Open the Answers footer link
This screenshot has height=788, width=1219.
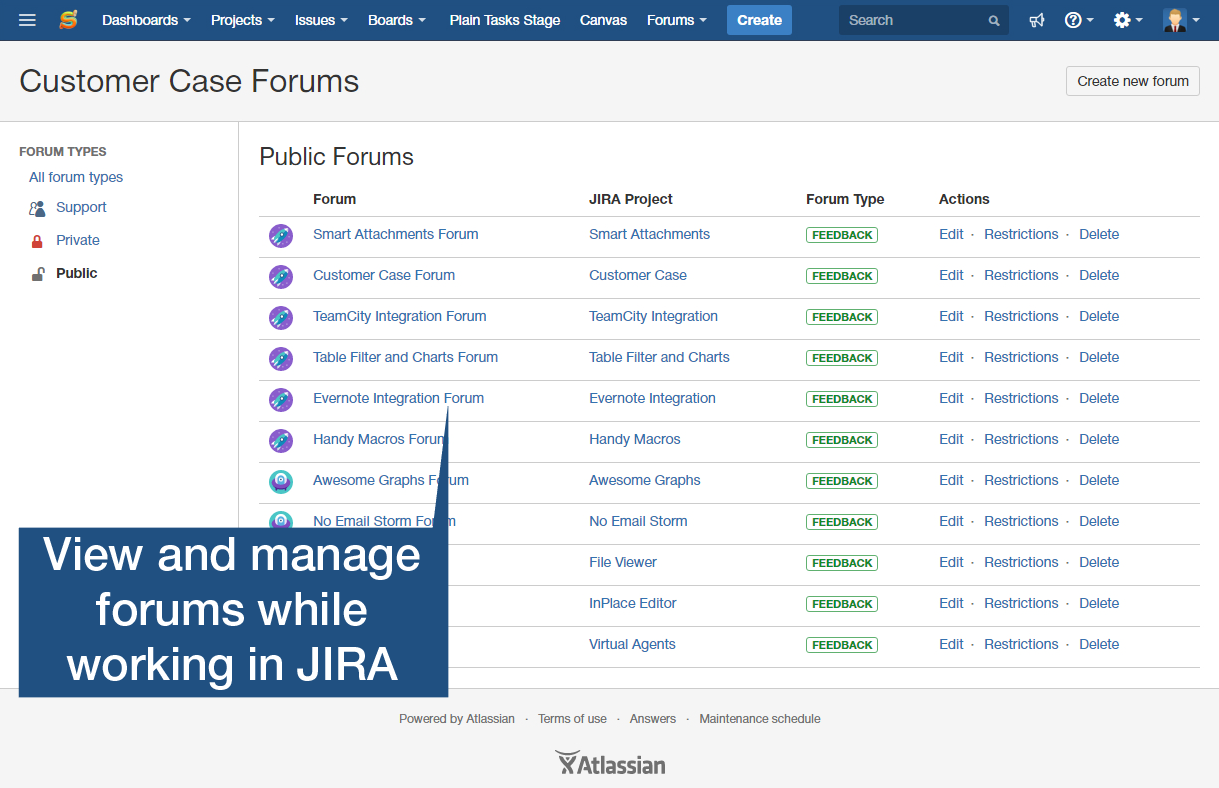(x=653, y=718)
